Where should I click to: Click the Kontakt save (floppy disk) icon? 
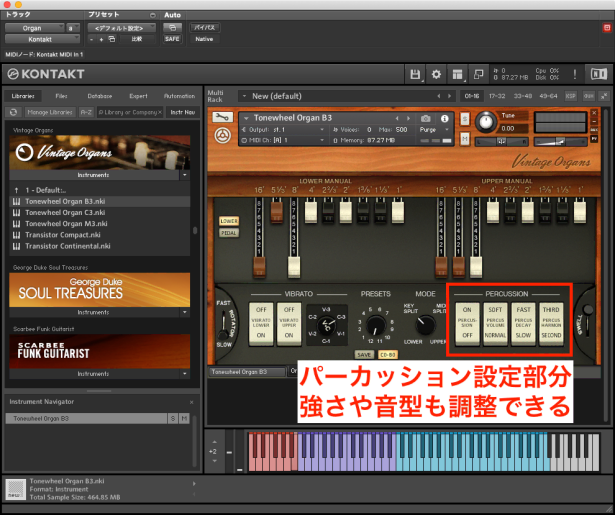pyautogui.click(x=415, y=74)
